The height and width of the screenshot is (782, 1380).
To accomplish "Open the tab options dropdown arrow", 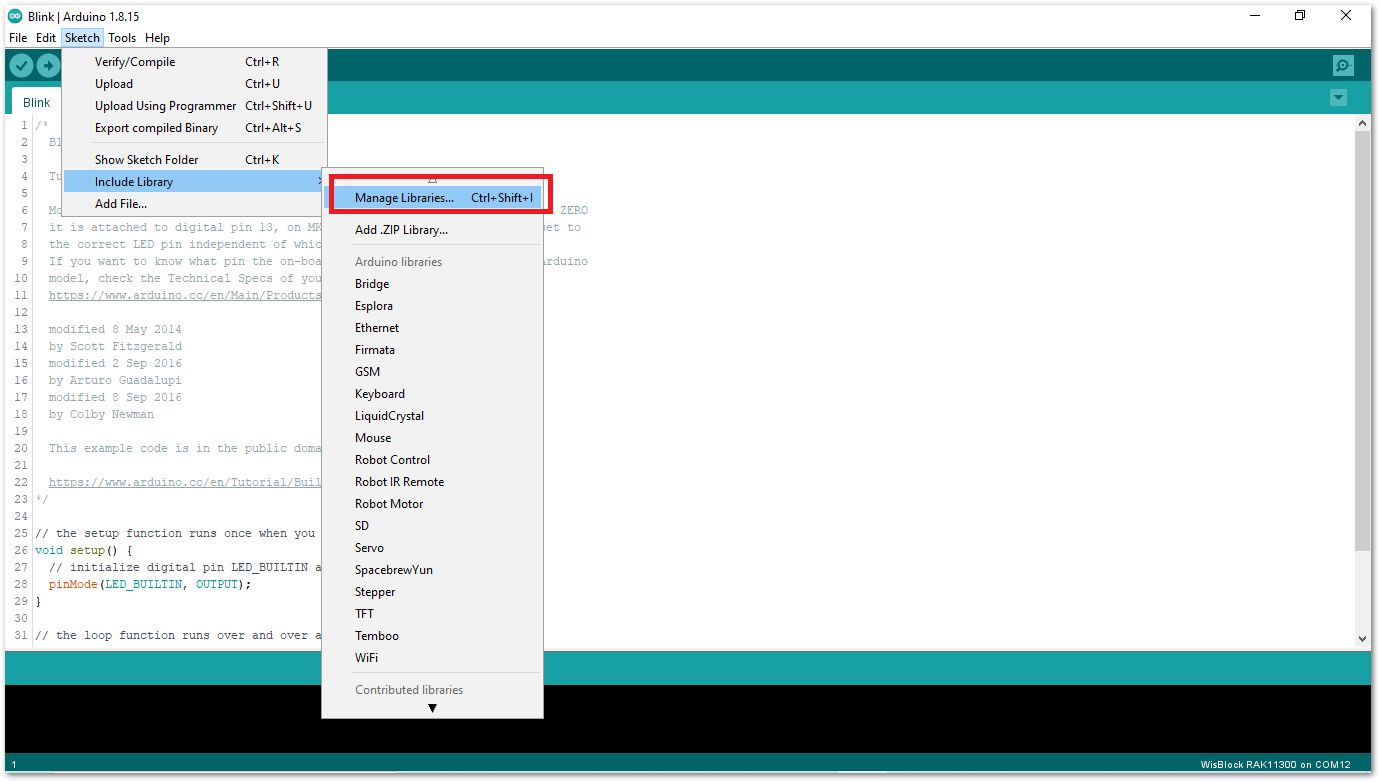I will click(1338, 98).
